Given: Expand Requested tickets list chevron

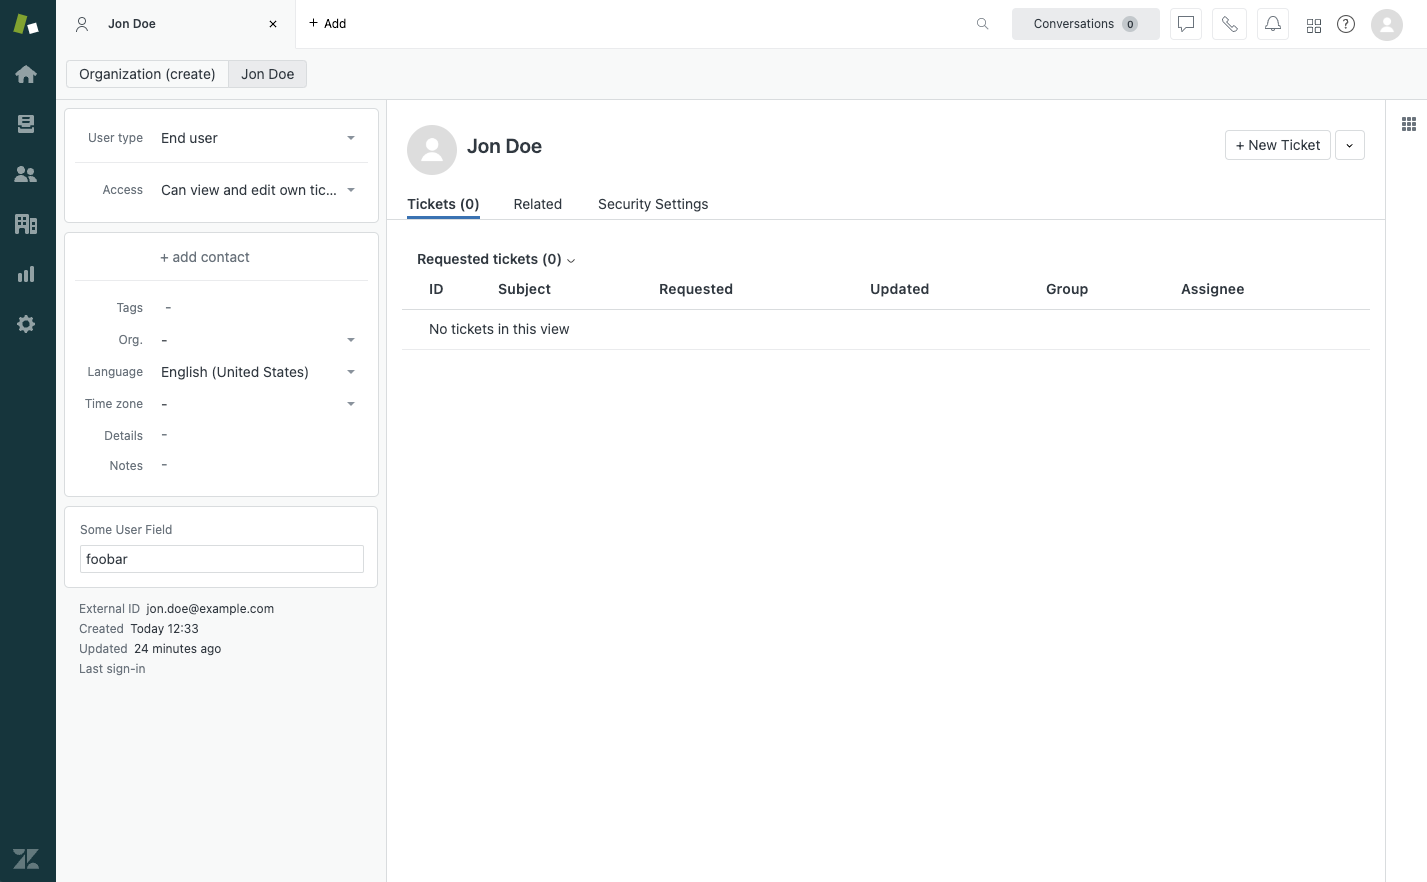Looking at the screenshot, I should tap(571, 260).
